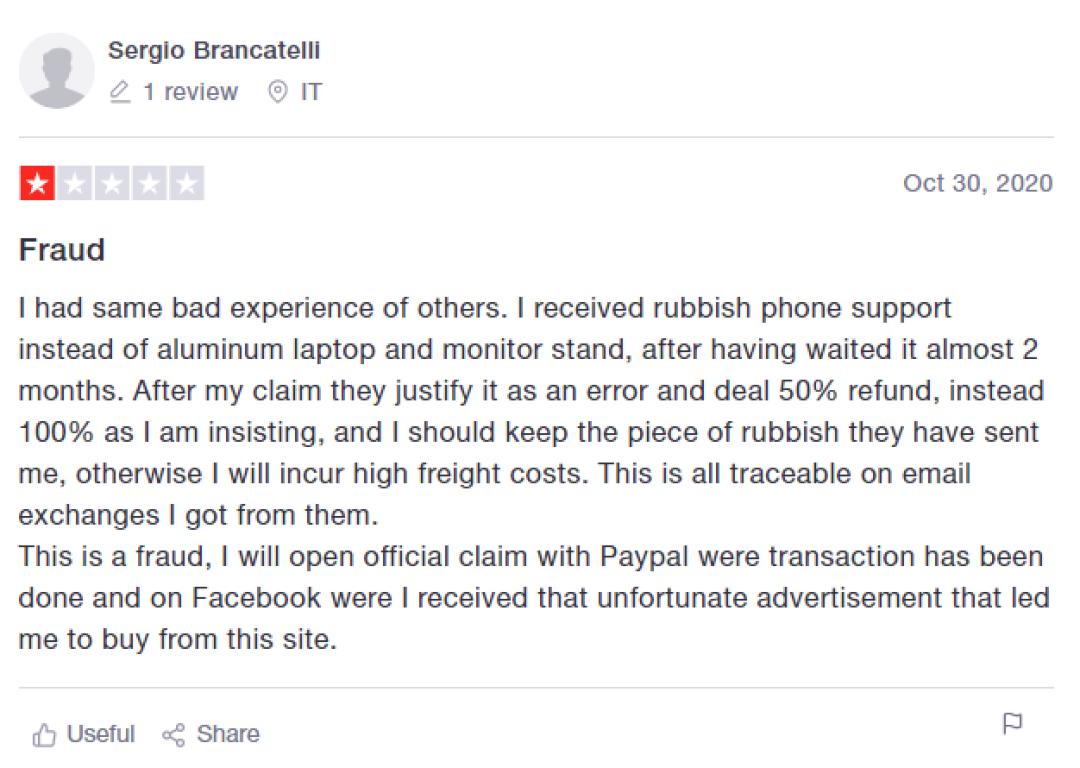Click the first red rating star
The width and height of the screenshot is (1080, 768).
pos(37,184)
